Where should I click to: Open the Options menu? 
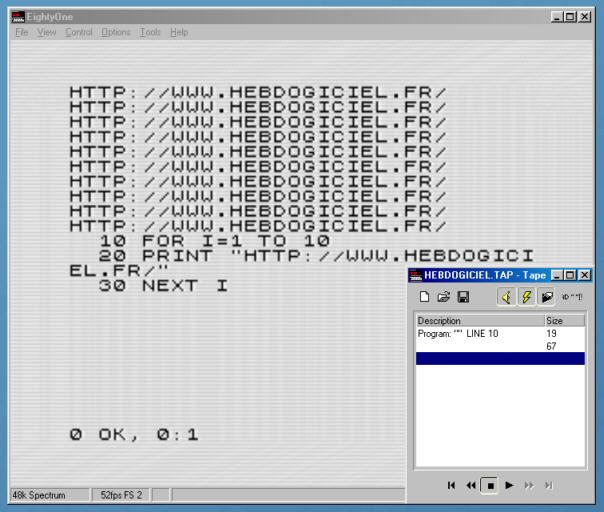(x=116, y=32)
